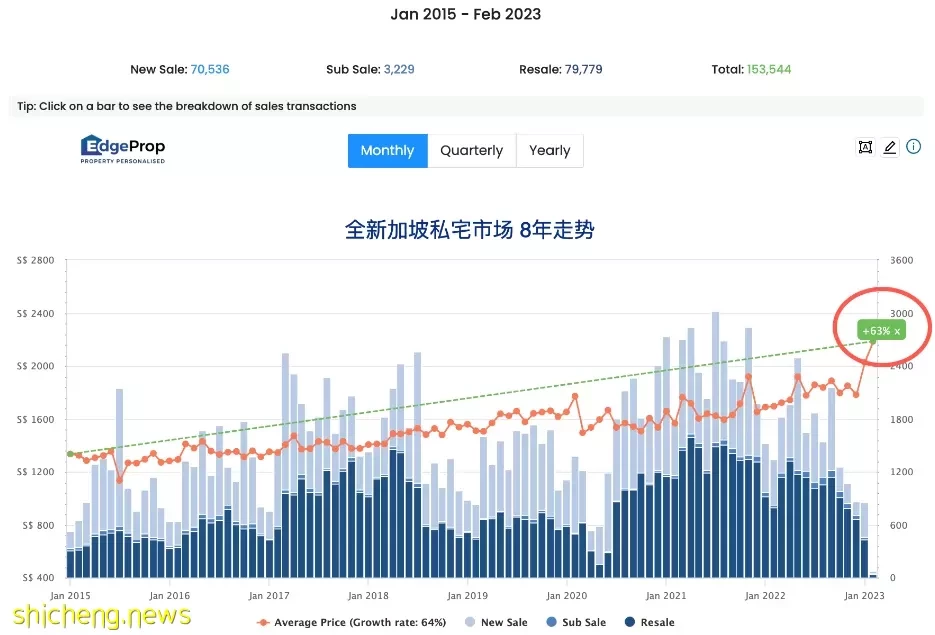
Task: Click the S$ 400 axis label
Action: [x=38, y=578]
